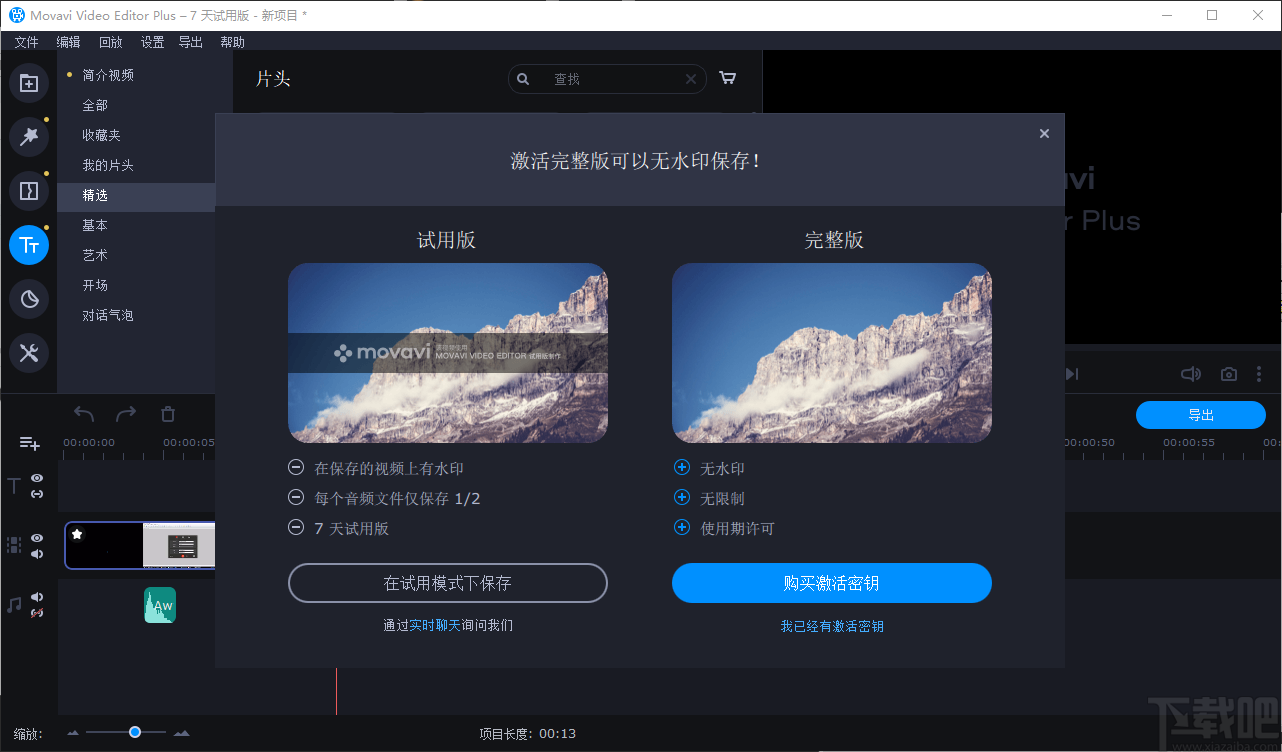Click the 购买激活密钥 button
The height and width of the screenshot is (752, 1282).
(x=832, y=583)
